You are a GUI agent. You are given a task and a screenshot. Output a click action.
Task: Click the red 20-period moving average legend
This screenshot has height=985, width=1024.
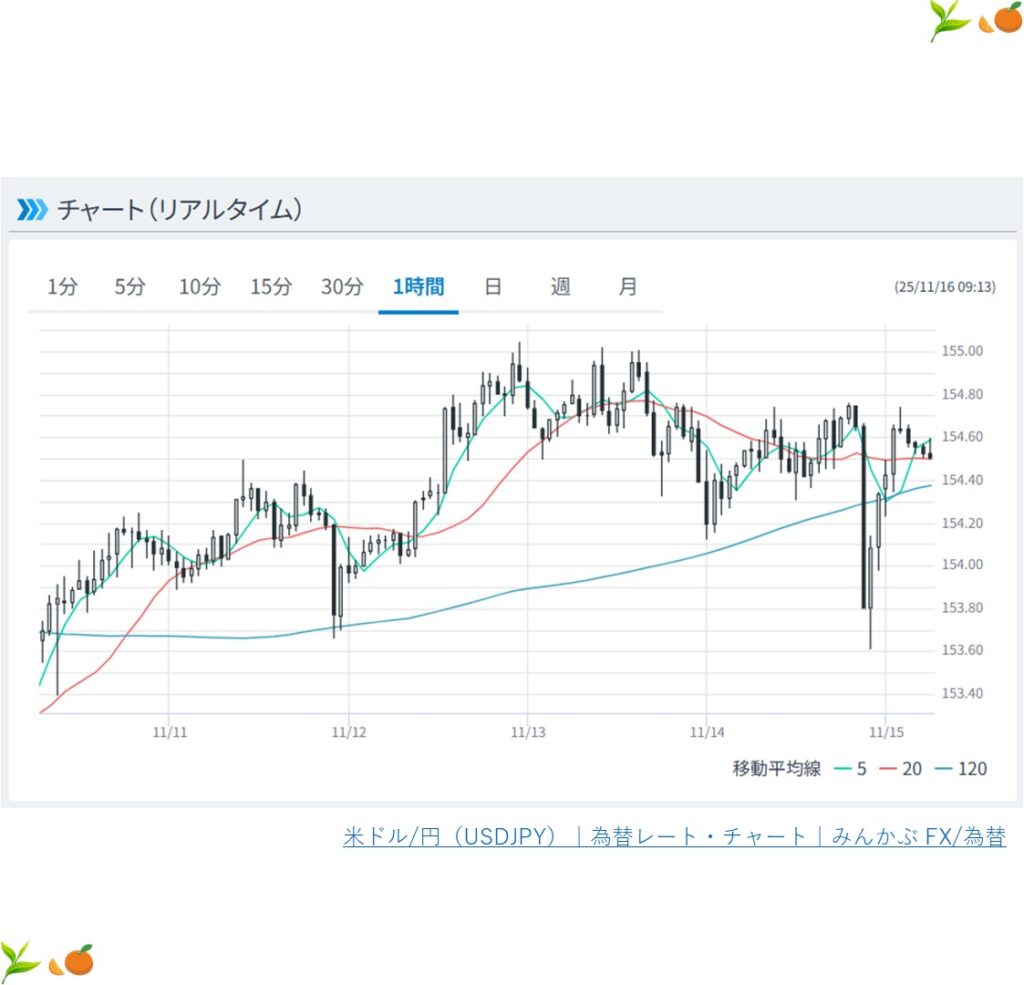(900, 768)
